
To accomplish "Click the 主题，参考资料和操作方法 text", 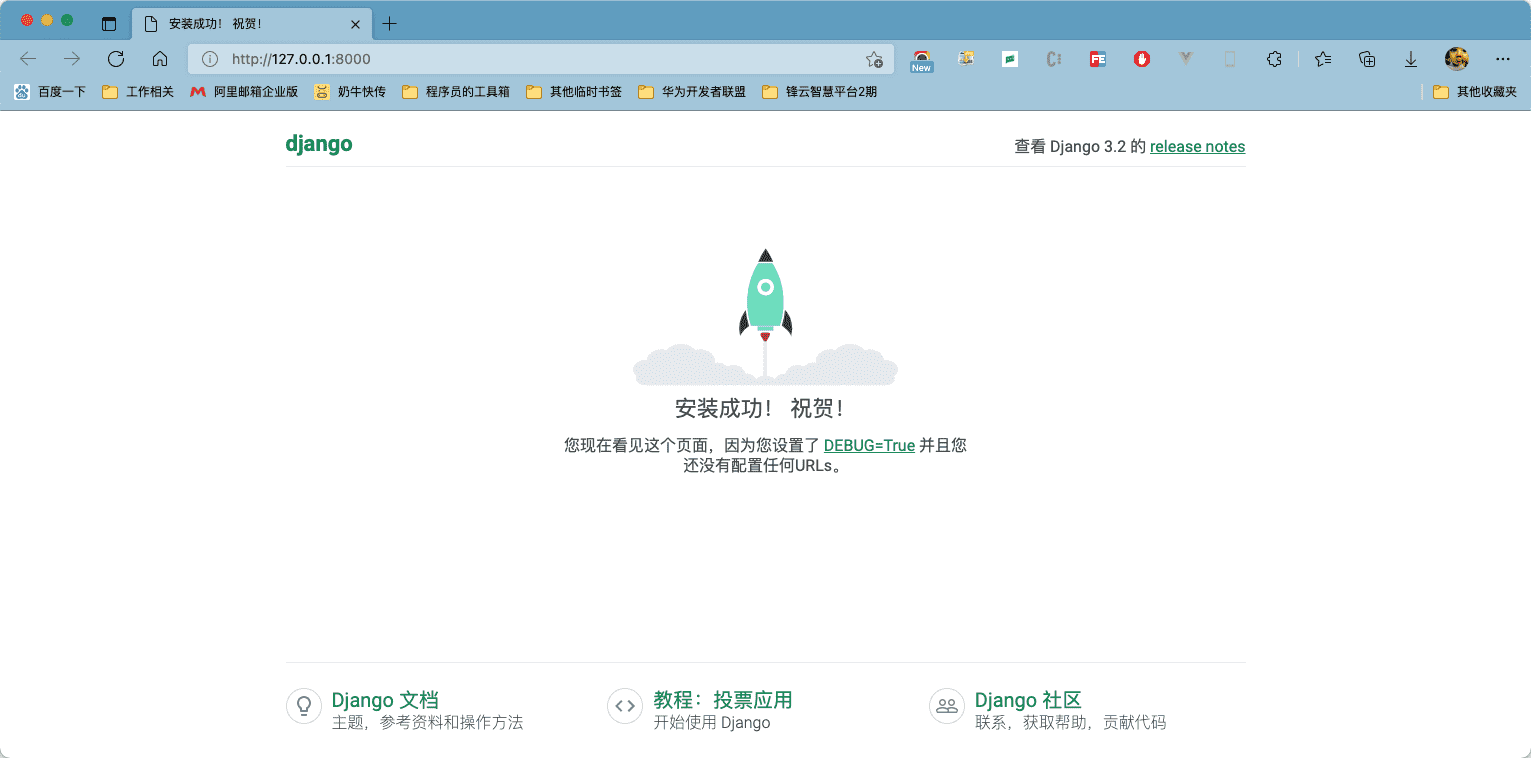I will [x=427, y=723].
